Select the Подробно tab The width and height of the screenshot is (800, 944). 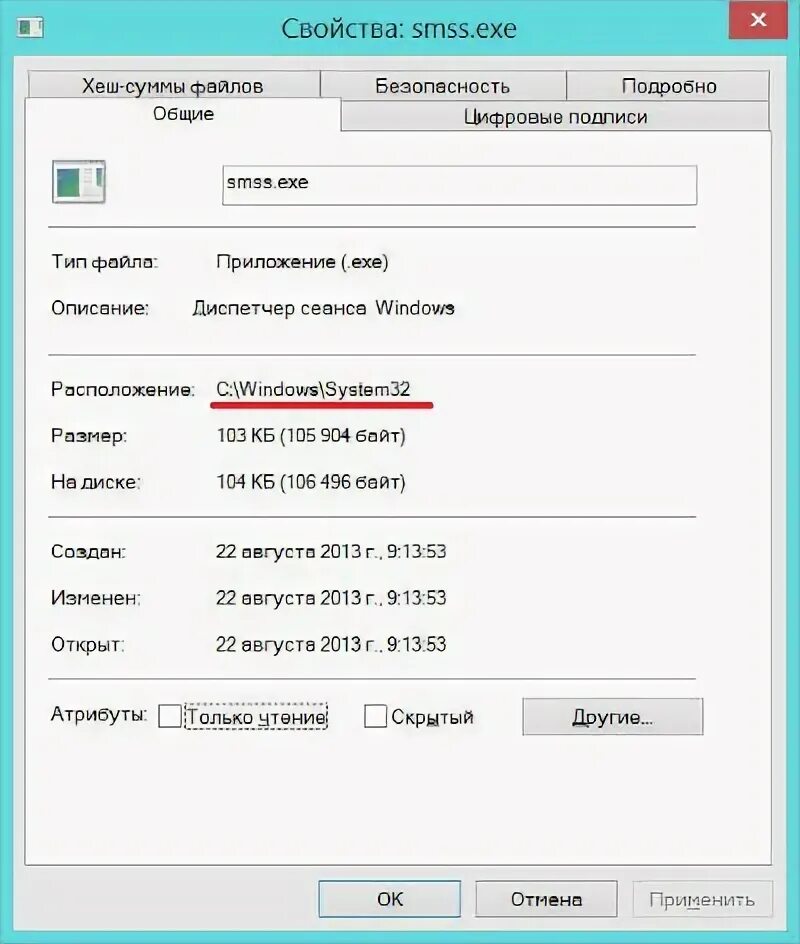669,86
